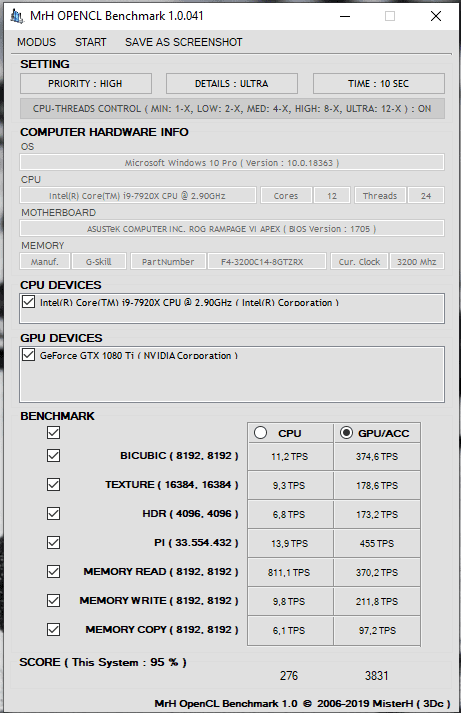Screen dimensions: 461x713
Task: Uncheck the TEXTURE benchmark checkbox
Action: 54,484
